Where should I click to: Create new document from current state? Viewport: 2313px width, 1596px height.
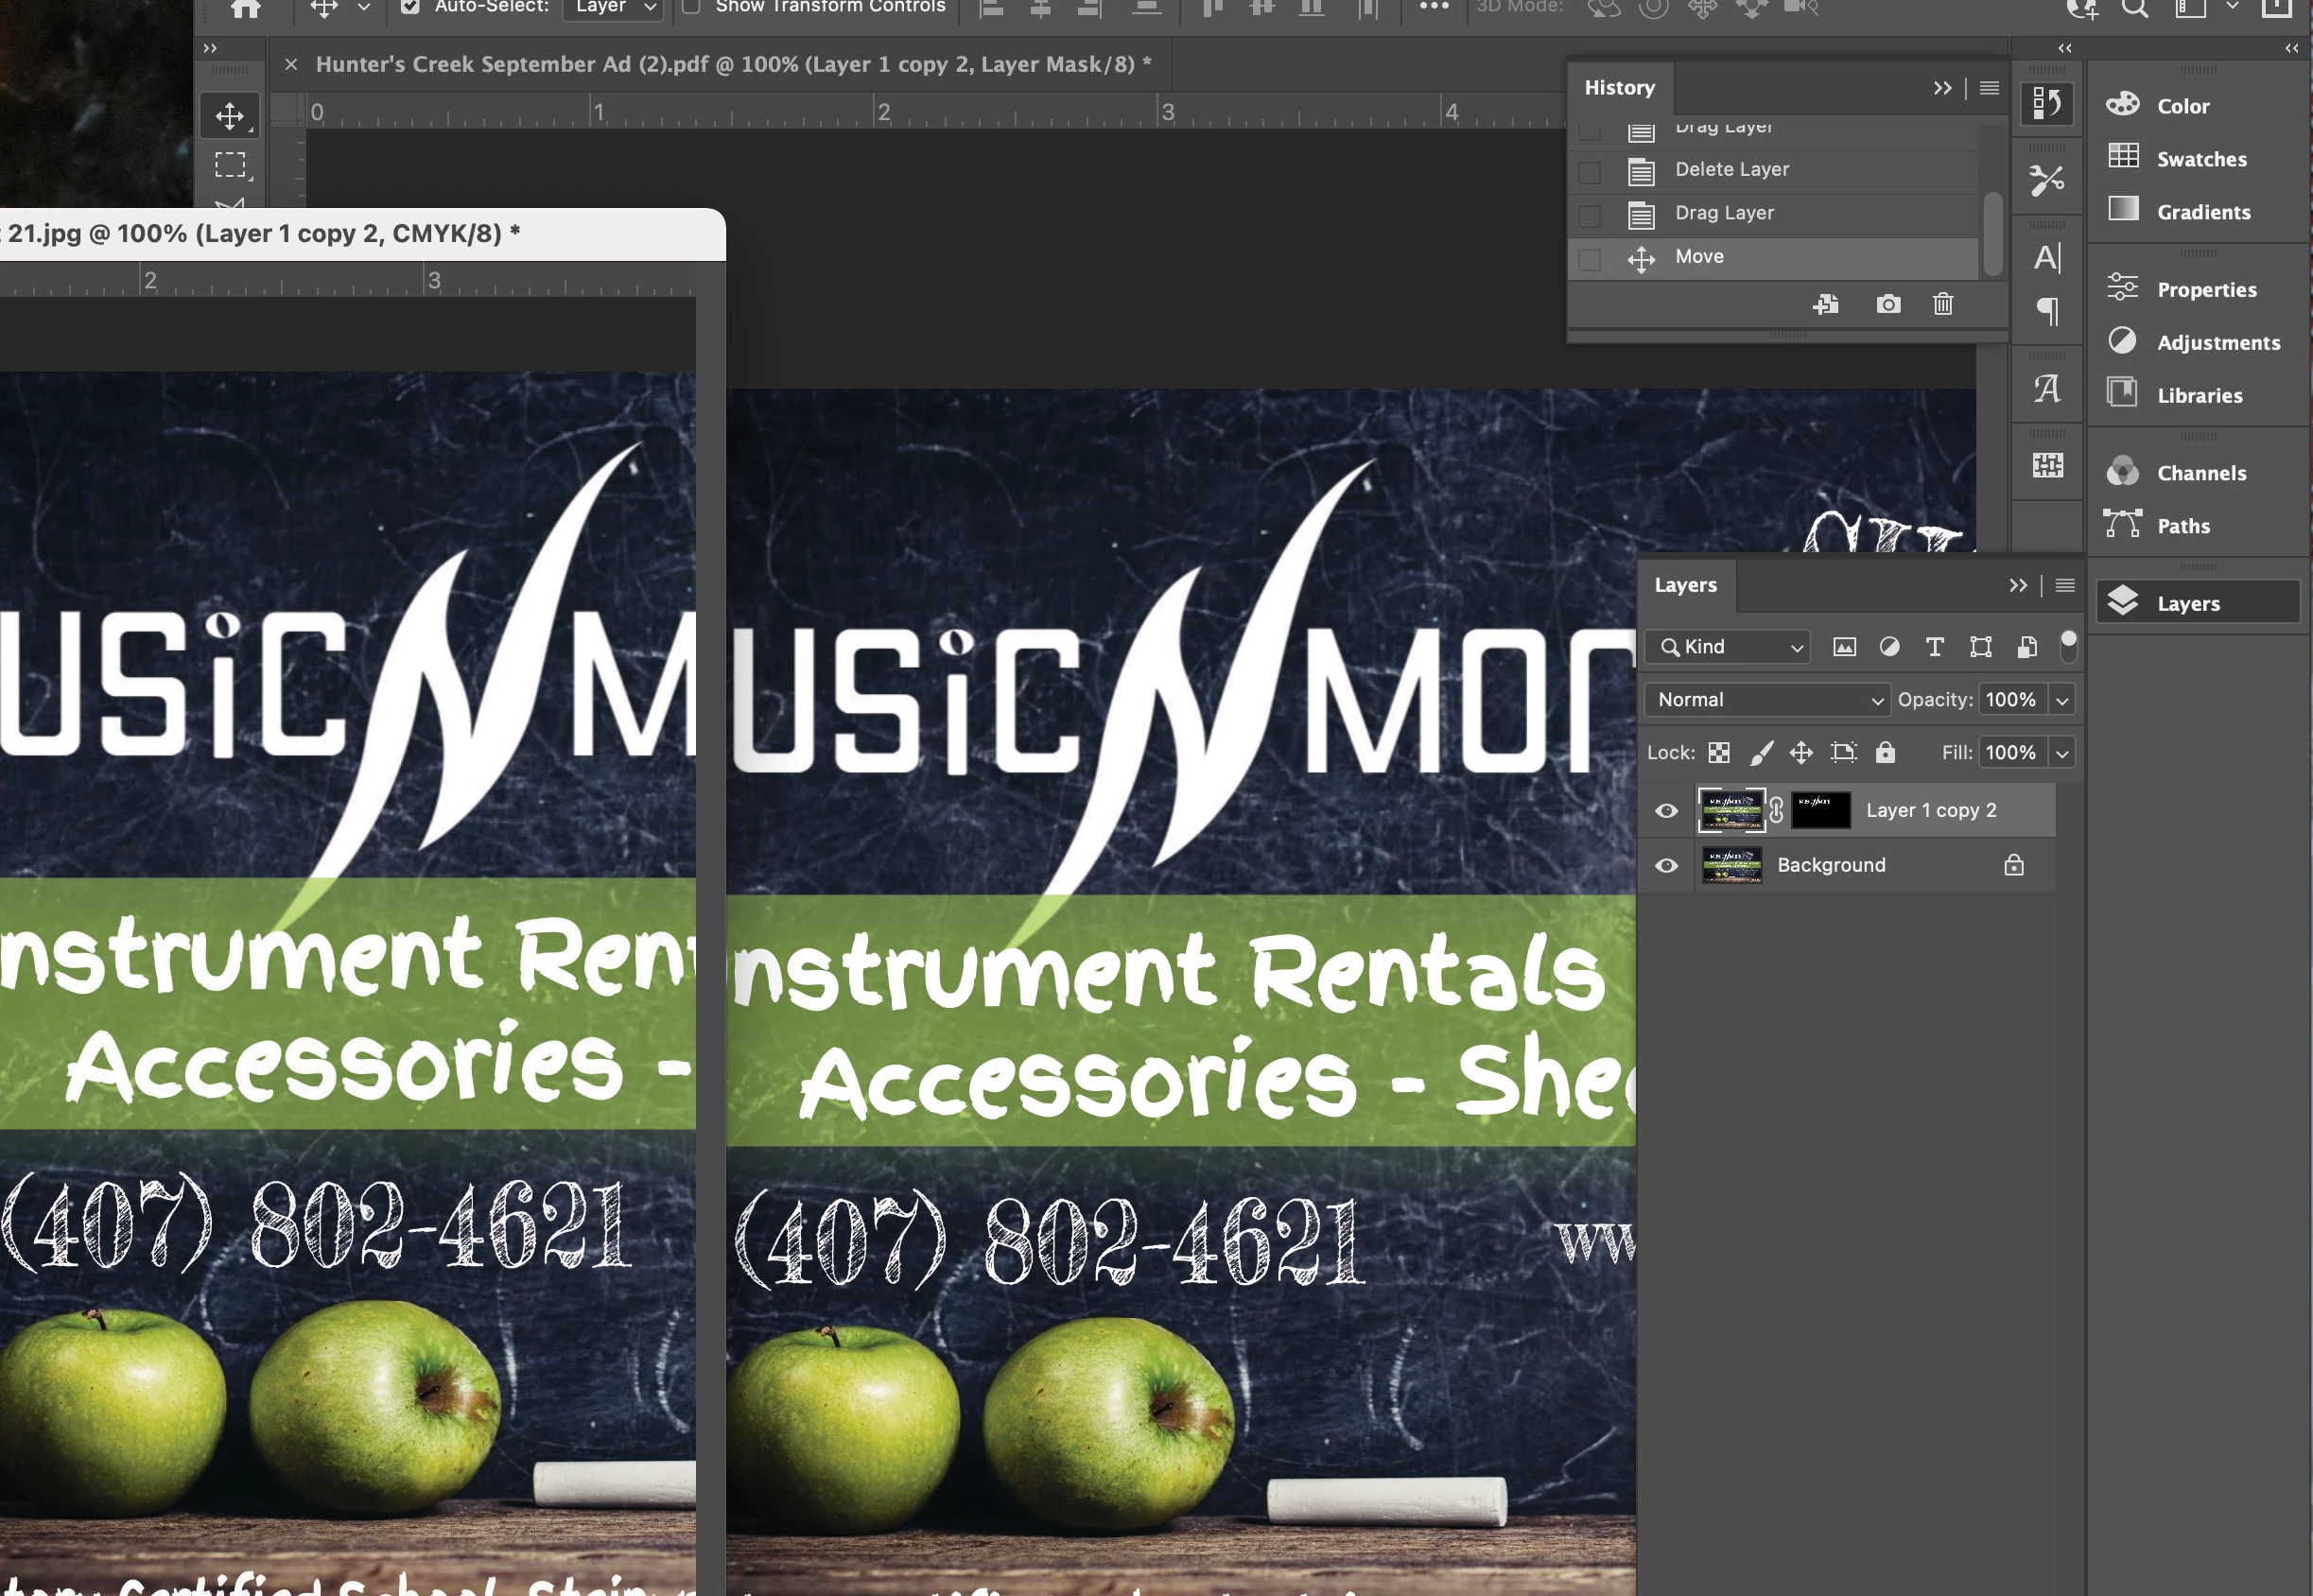(1825, 304)
